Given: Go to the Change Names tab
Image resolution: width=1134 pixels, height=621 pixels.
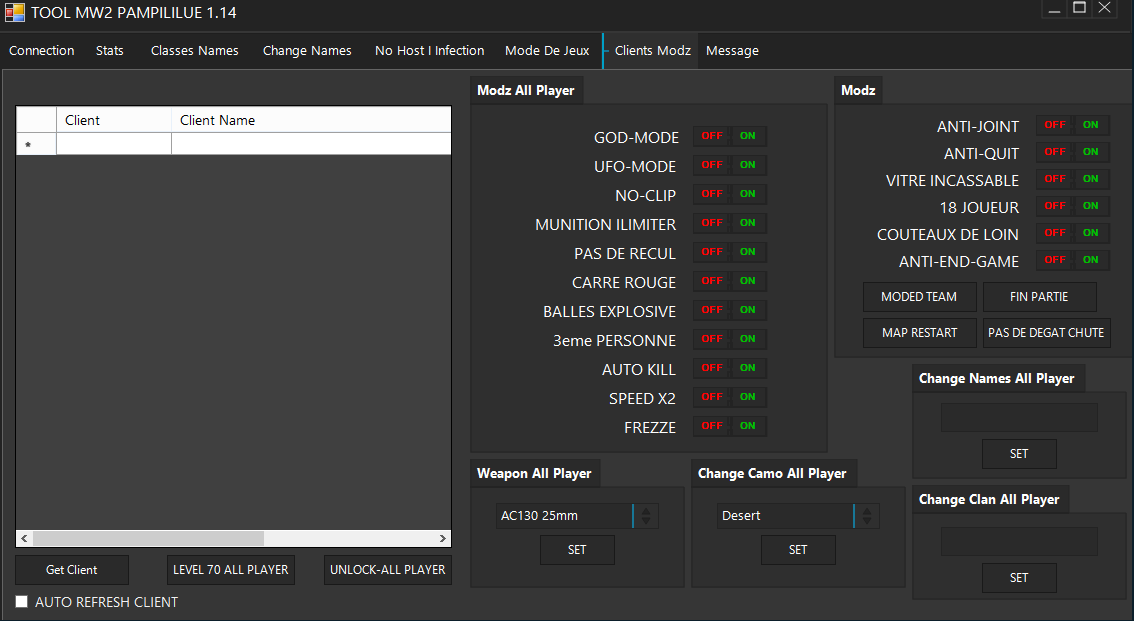Looking at the screenshot, I should tap(307, 51).
